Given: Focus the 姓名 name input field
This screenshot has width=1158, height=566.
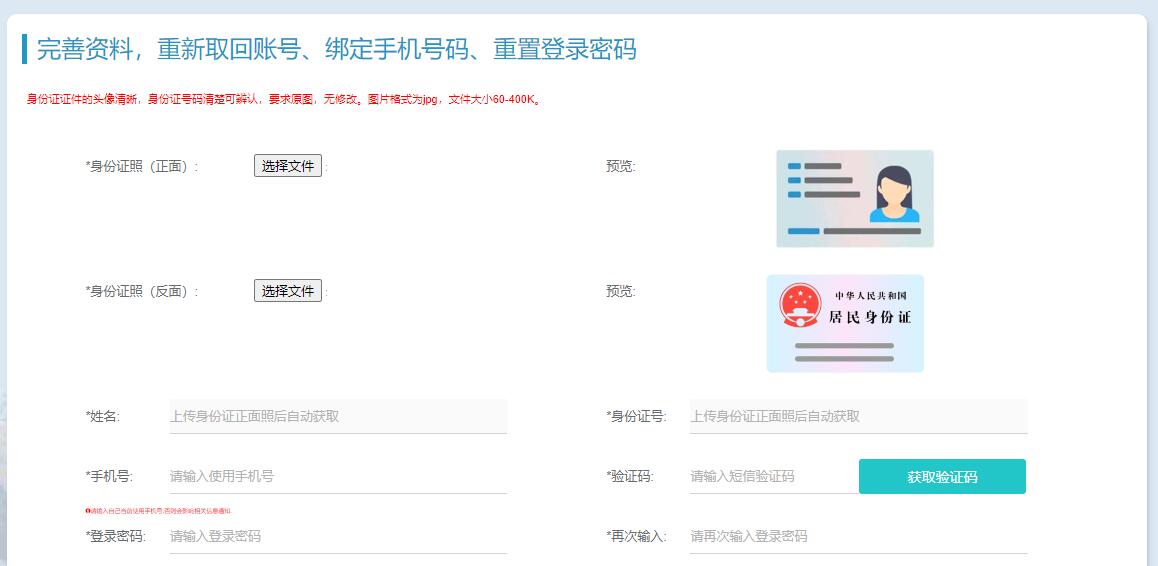Looking at the screenshot, I should 338,416.
